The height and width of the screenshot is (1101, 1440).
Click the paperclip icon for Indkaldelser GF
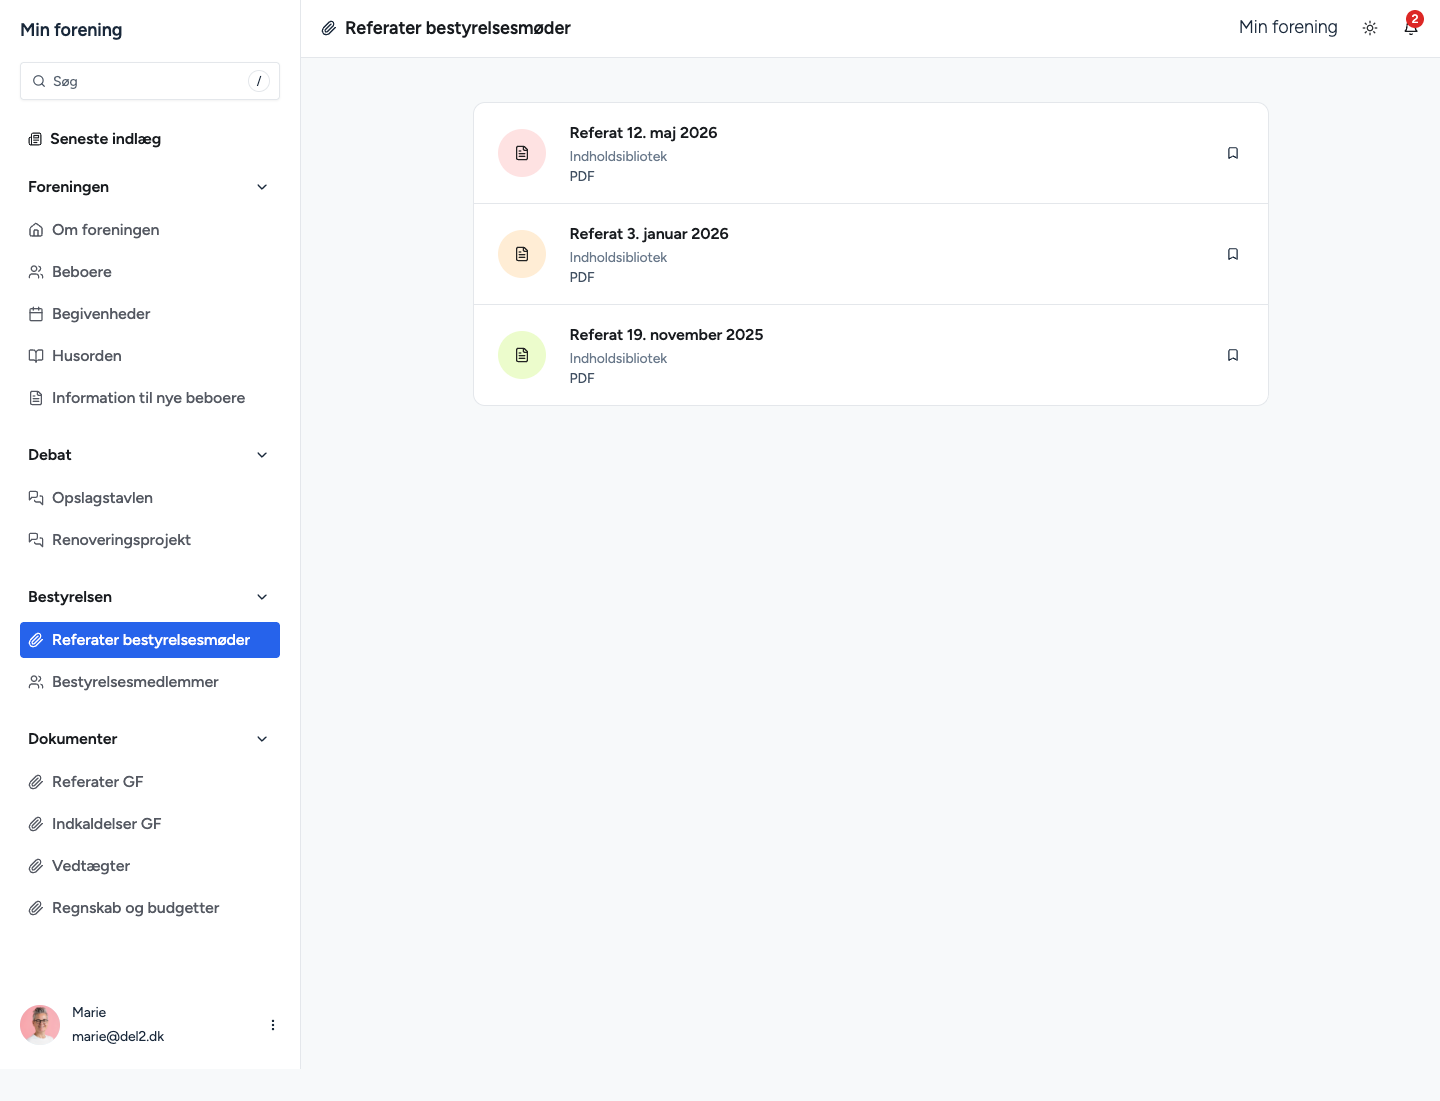pyautogui.click(x=36, y=824)
